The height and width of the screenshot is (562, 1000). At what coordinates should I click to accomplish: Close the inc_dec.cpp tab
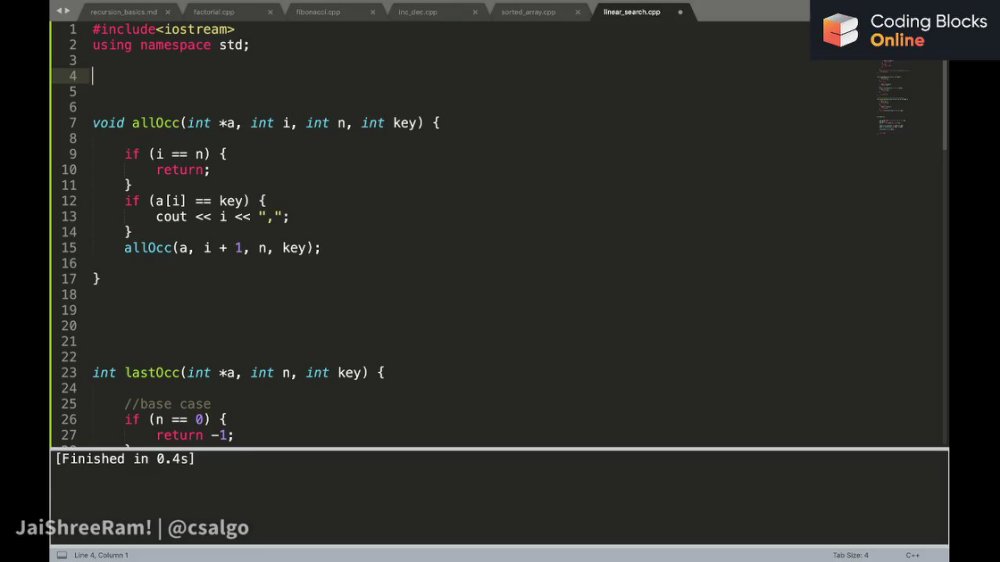click(x=475, y=12)
